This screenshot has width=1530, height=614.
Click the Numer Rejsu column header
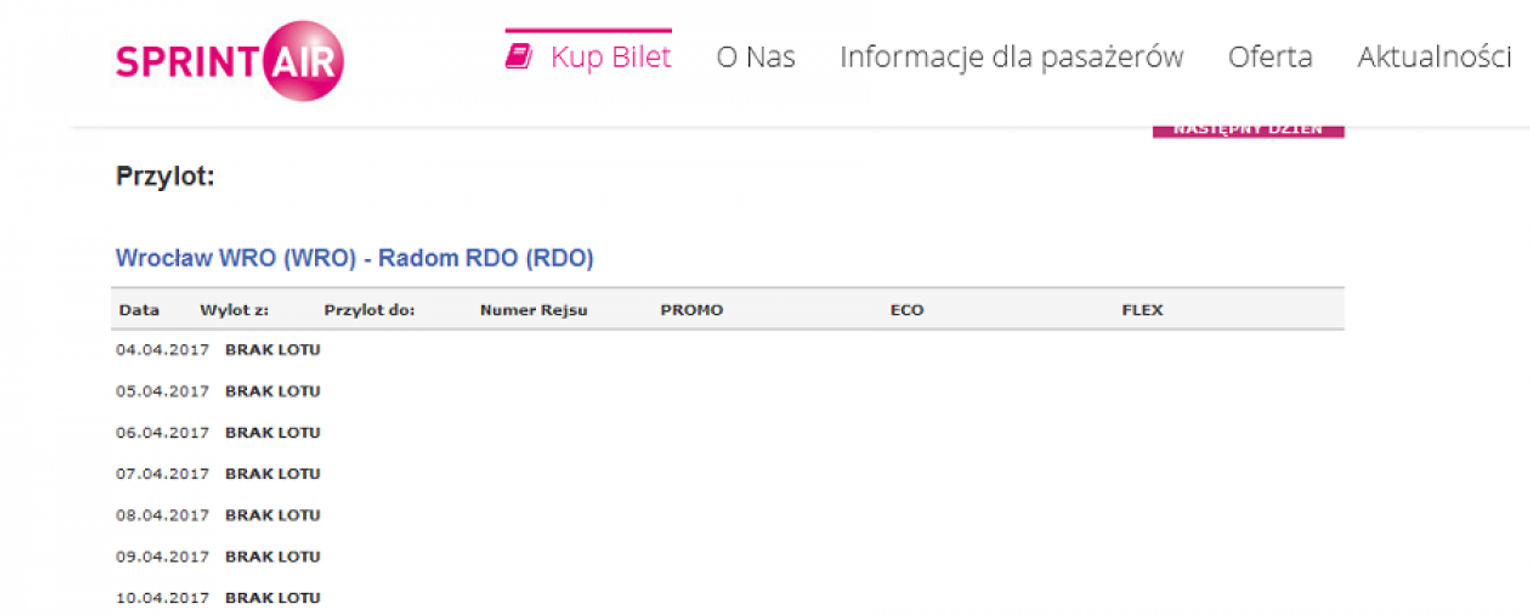click(x=533, y=310)
